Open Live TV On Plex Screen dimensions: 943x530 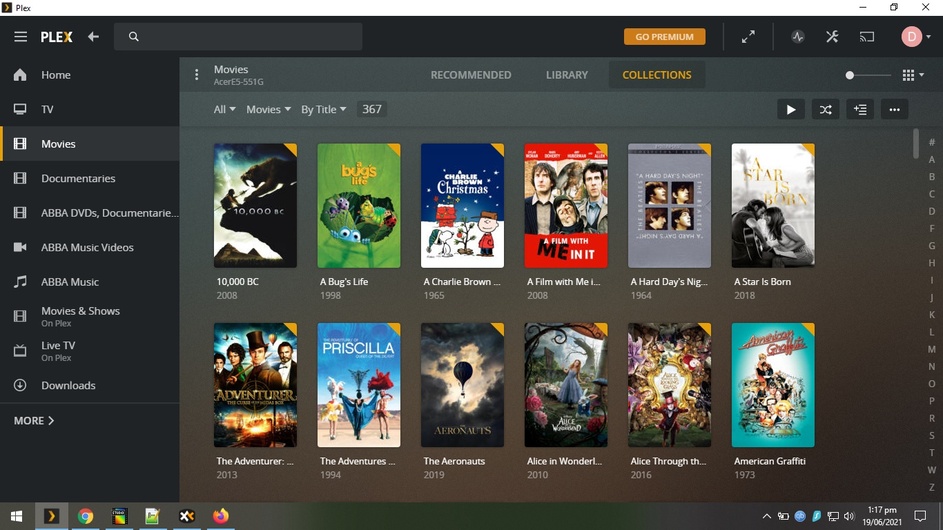click(x=90, y=351)
